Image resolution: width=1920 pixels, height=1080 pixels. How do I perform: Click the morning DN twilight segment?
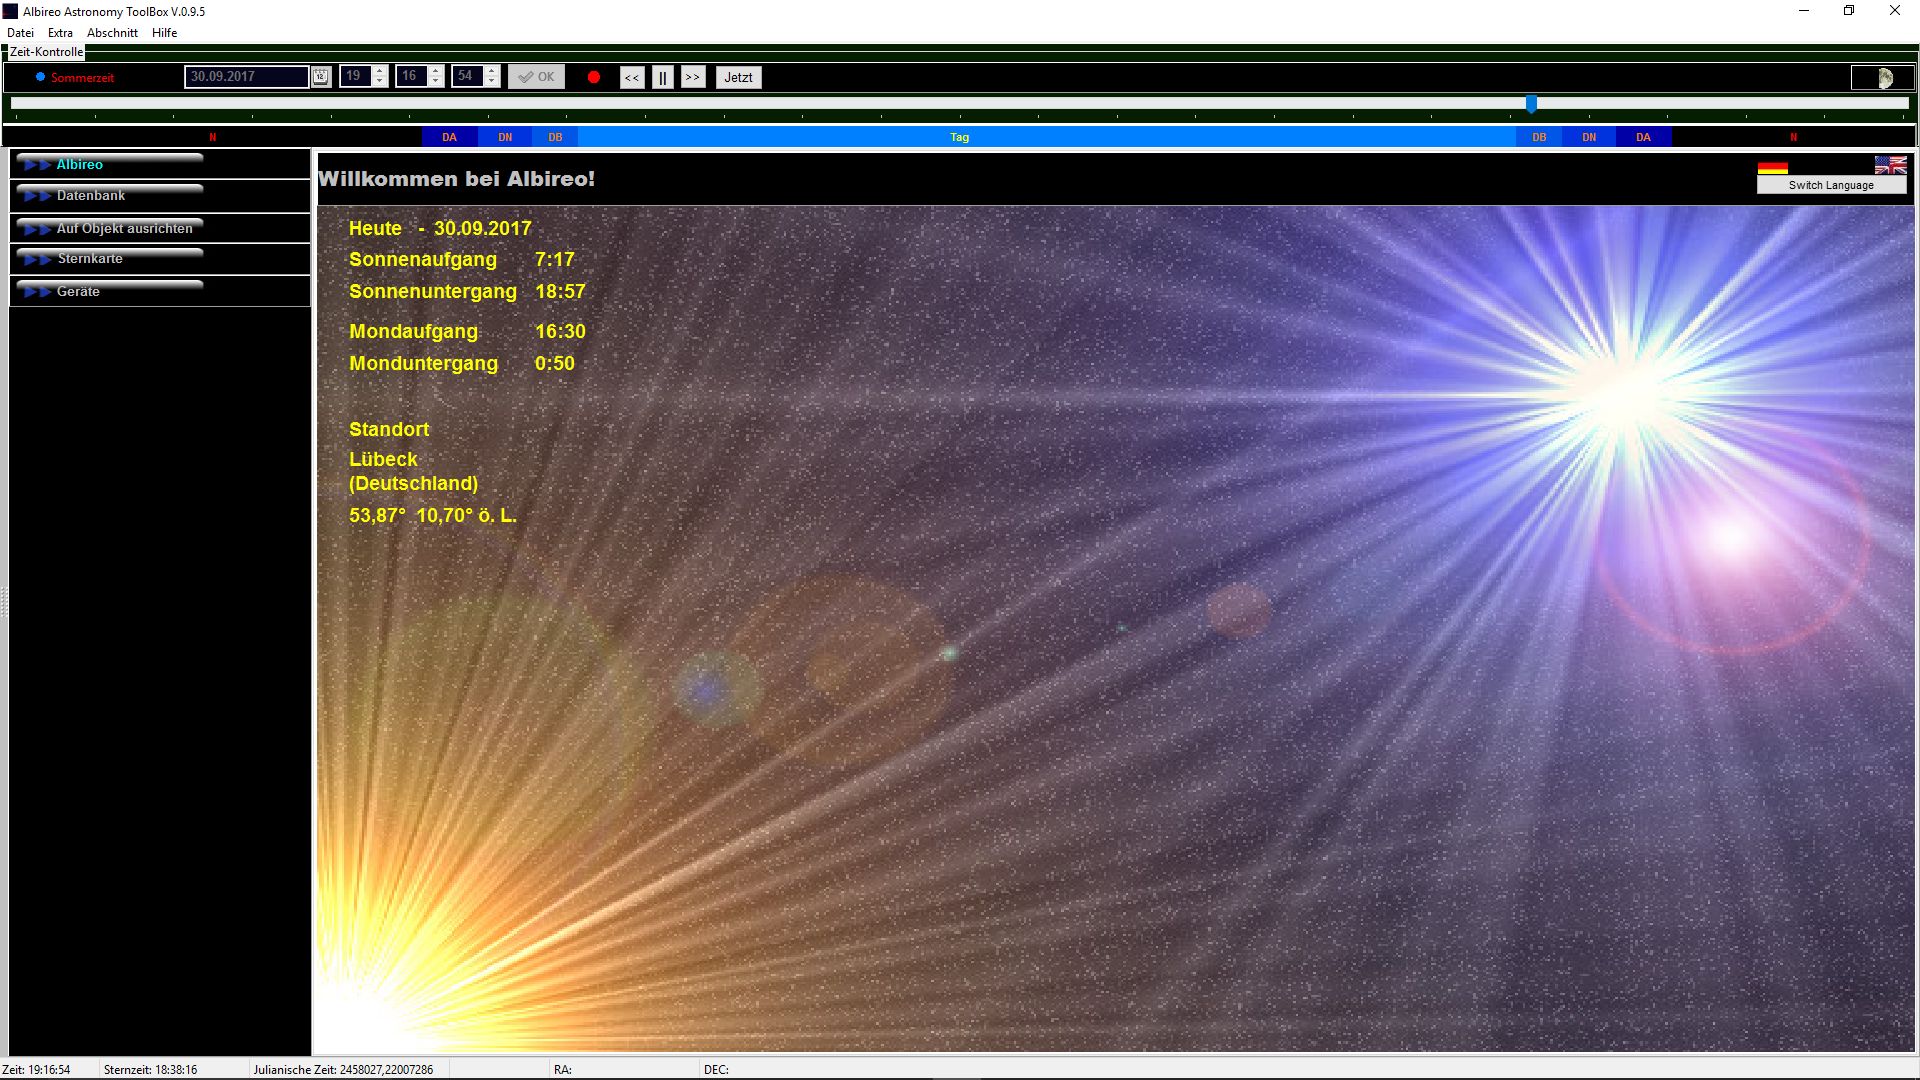(x=505, y=137)
